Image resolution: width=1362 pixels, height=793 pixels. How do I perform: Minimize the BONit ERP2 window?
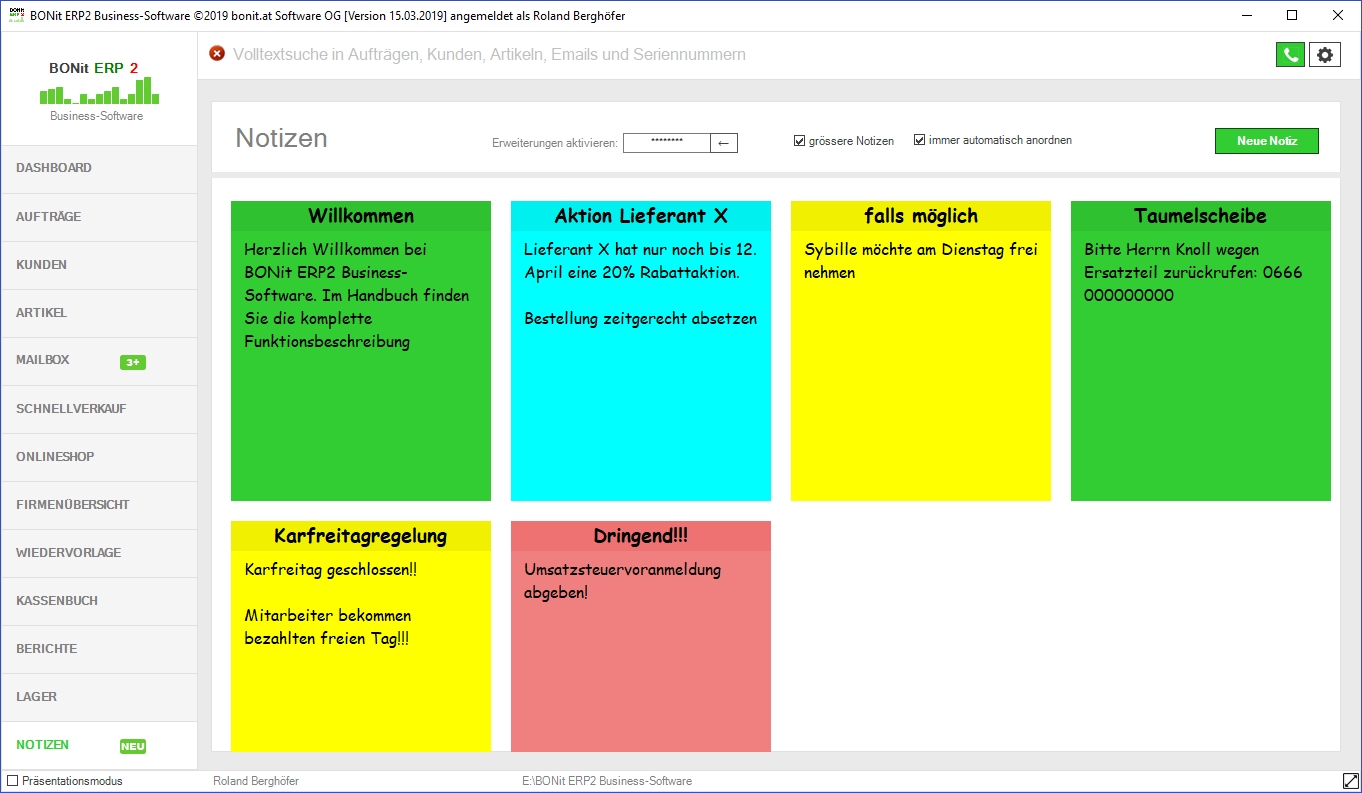(x=1247, y=16)
